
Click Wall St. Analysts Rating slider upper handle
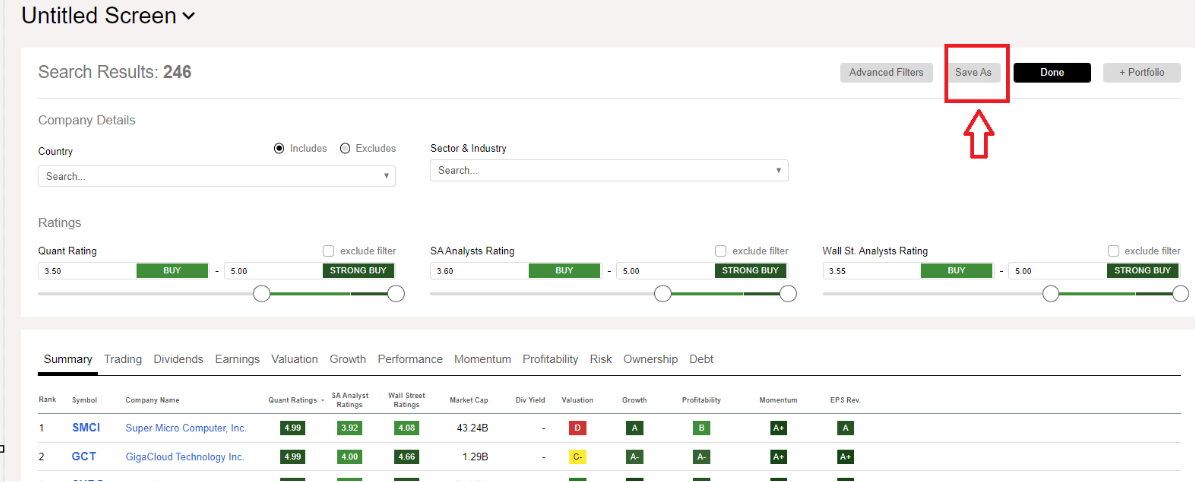click(1181, 294)
